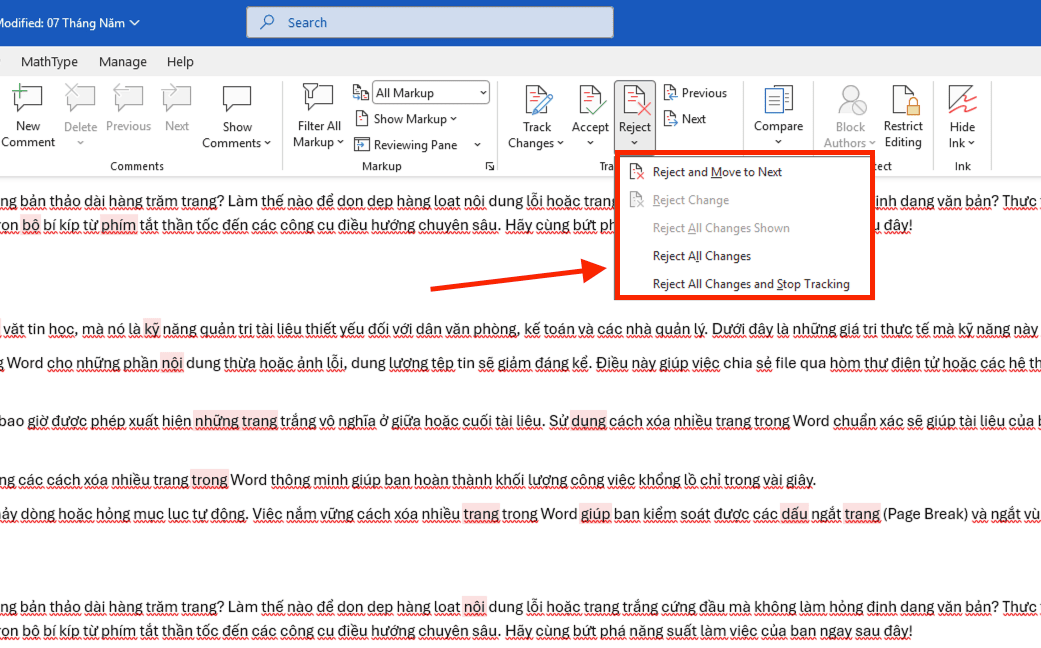This screenshot has width=1041, height=648.
Task: Click the Compare documents icon
Action: pos(778,100)
